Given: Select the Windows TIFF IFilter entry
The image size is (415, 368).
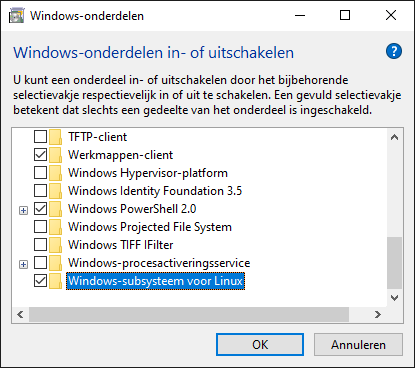Looking at the screenshot, I should [x=121, y=245].
